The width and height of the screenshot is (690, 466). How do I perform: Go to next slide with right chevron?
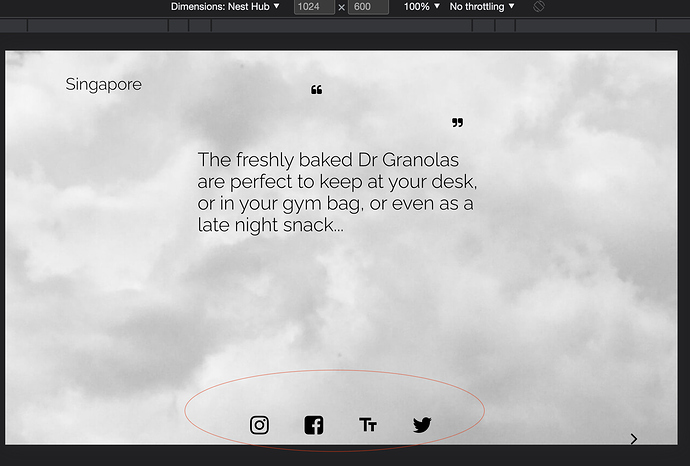click(x=634, y=438)
